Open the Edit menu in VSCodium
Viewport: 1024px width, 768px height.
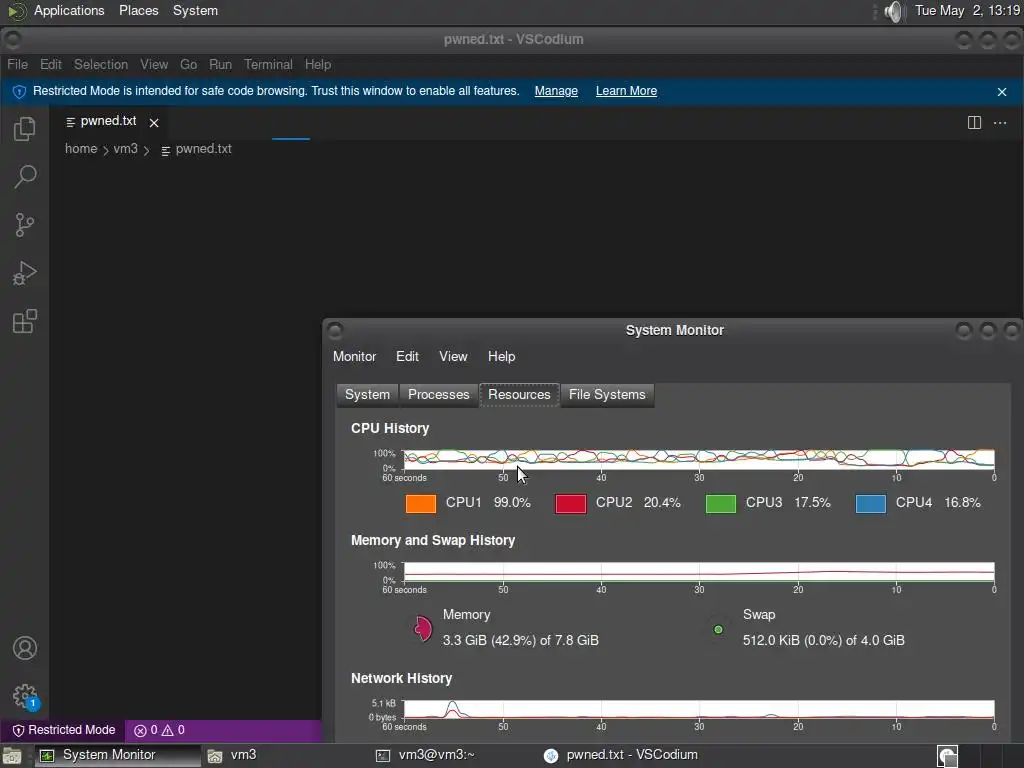click(50, 65)
